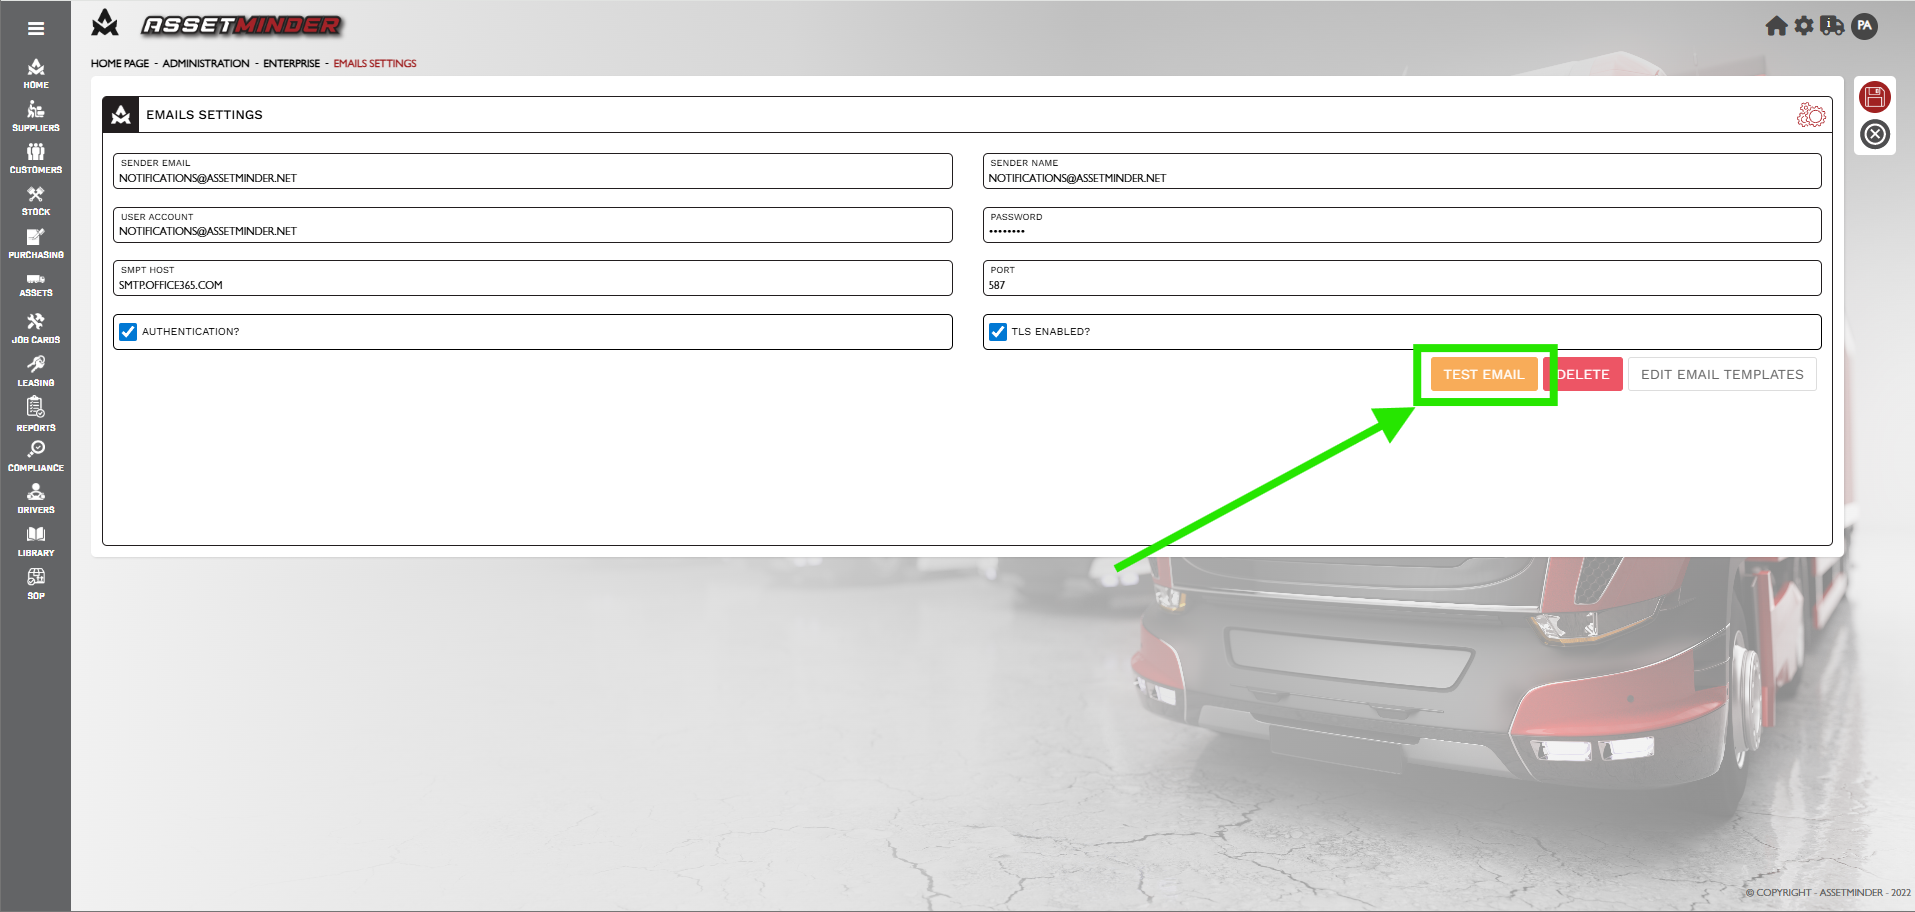Click the Test Email button
The image size is (1915, 912).
coord(1483,374)
